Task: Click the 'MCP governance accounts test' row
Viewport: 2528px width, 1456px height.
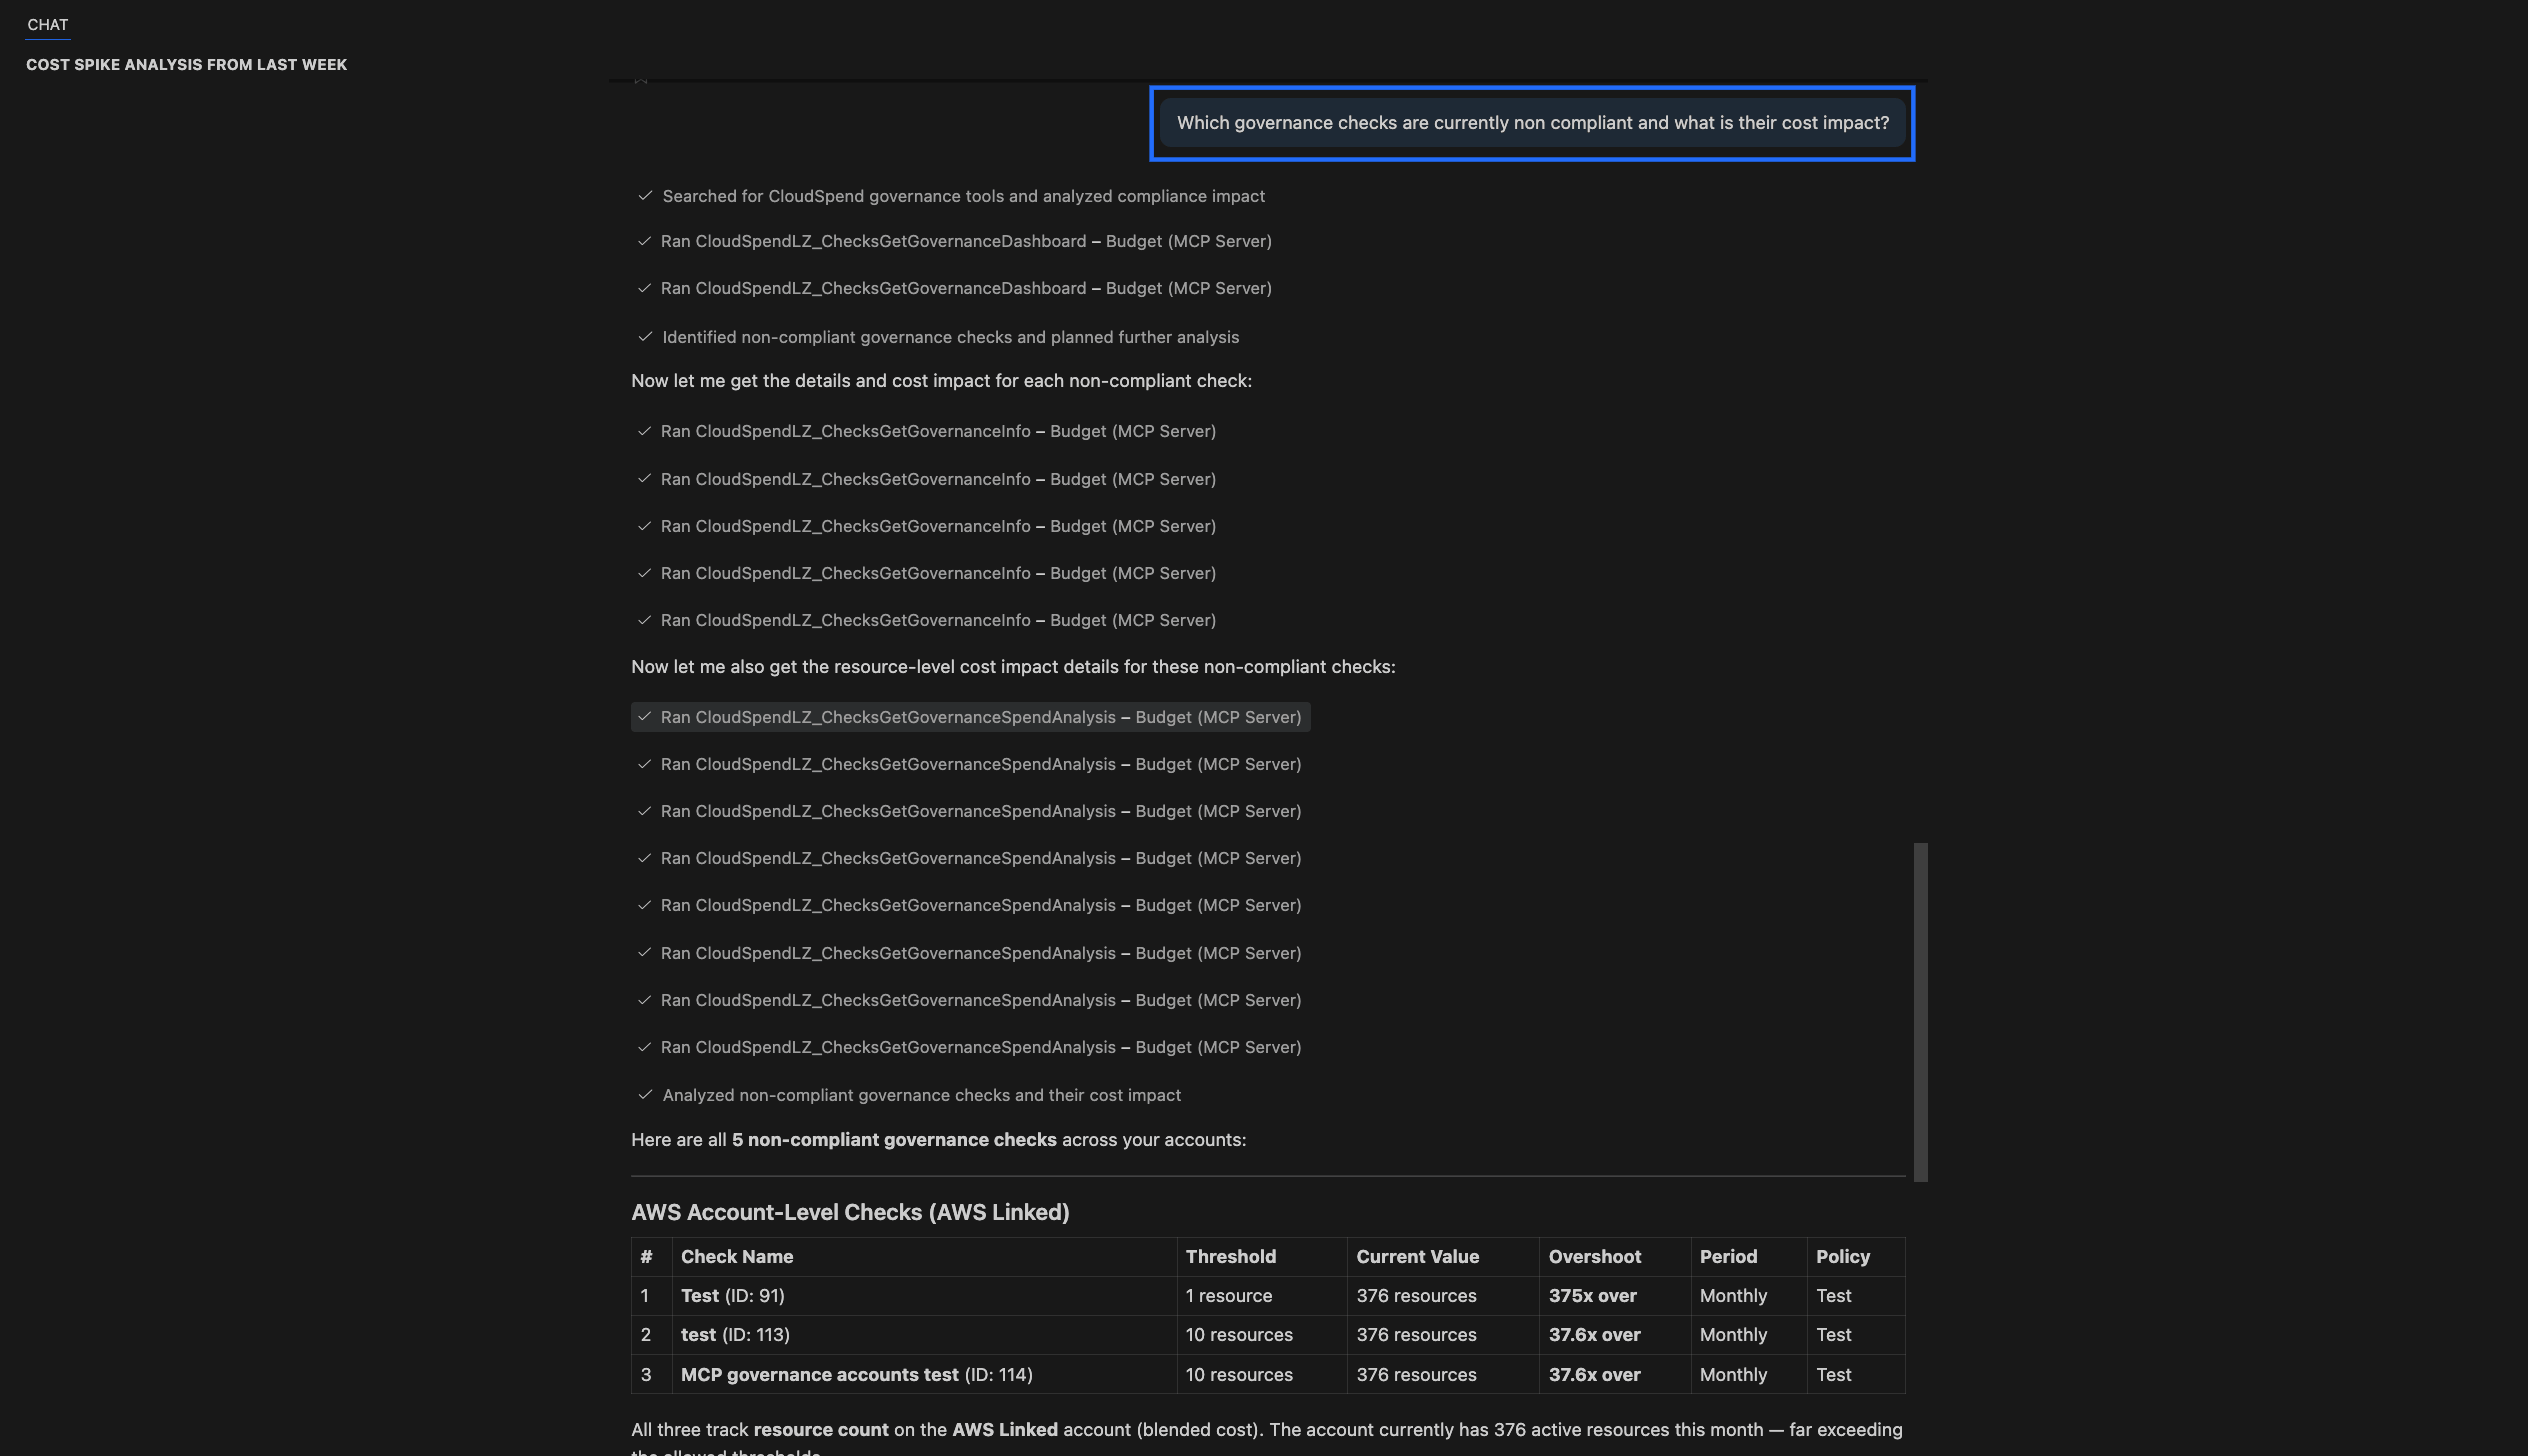Action: (x=855, y=1374)
